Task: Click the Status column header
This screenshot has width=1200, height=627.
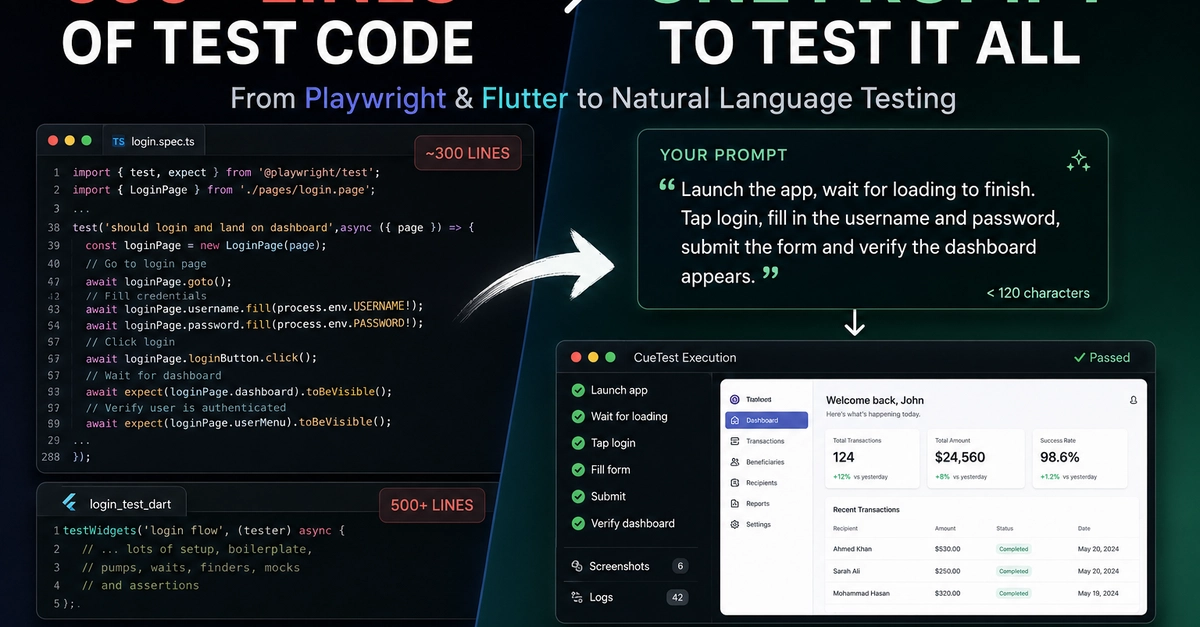Action: (x=1004, y=528)
